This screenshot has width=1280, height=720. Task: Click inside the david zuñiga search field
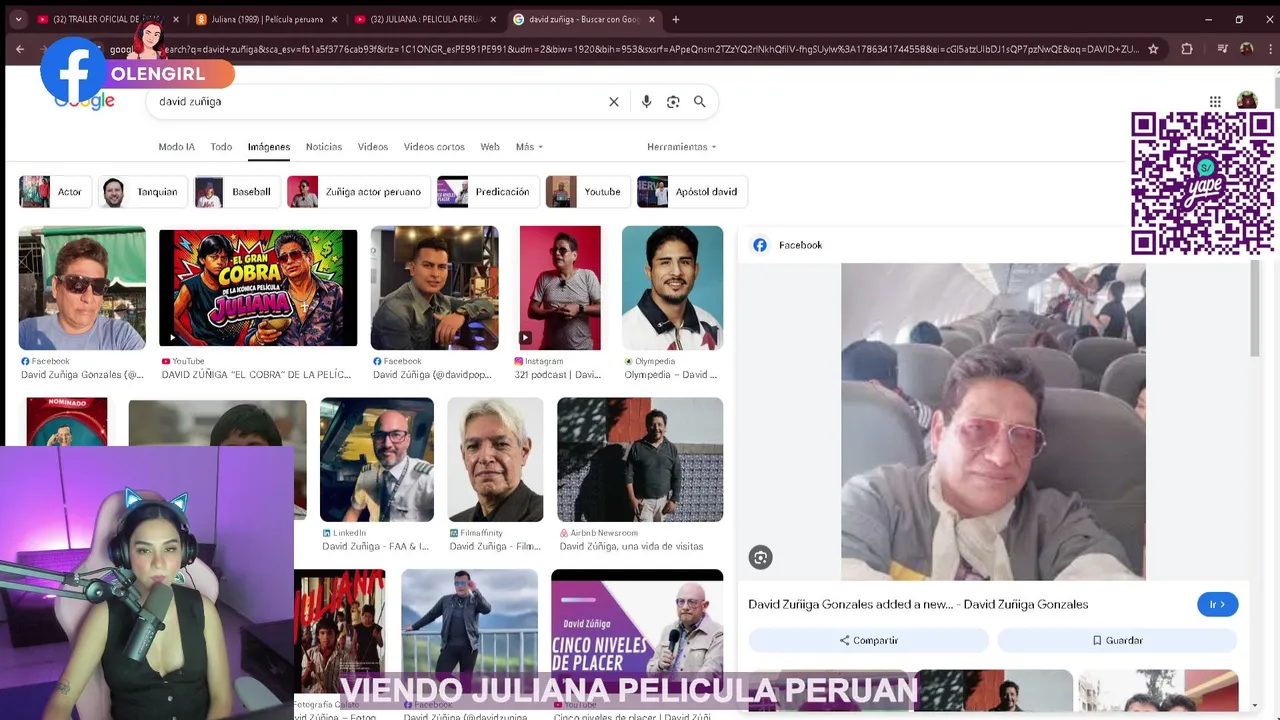tap(380, 102)
